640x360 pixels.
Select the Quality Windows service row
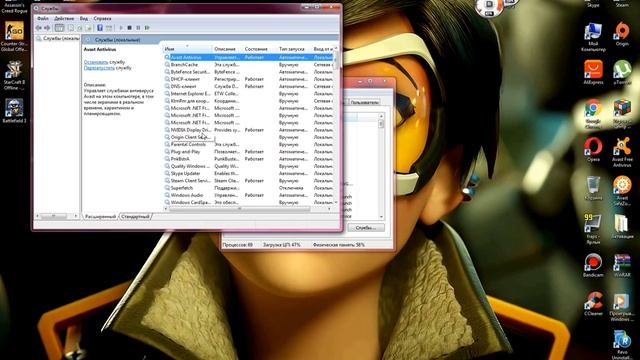pos(249,166)
